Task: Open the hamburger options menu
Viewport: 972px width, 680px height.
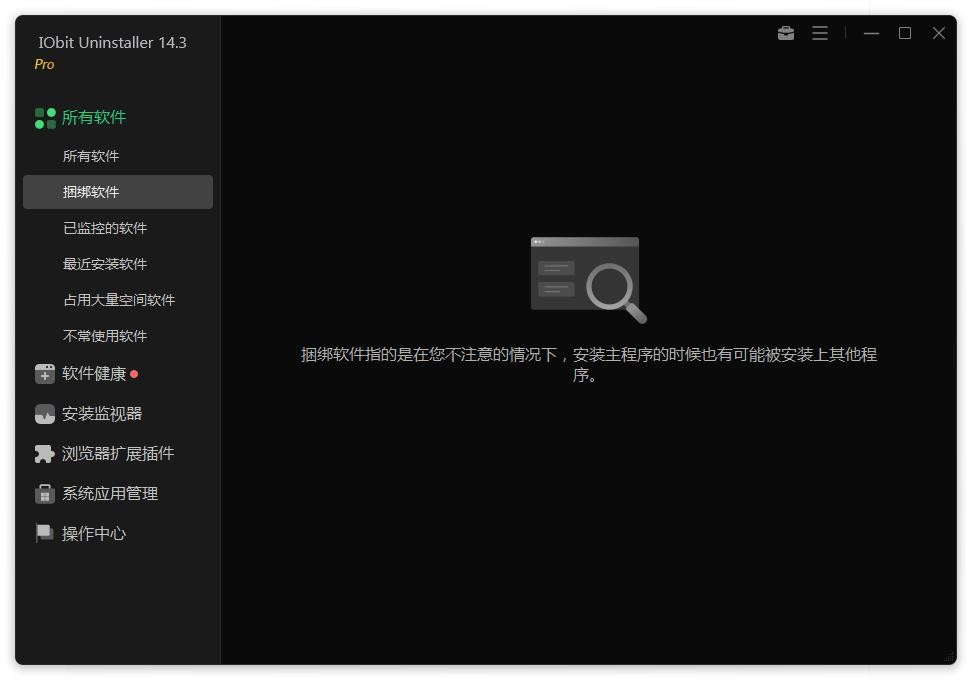Action: tap(820, 33)
